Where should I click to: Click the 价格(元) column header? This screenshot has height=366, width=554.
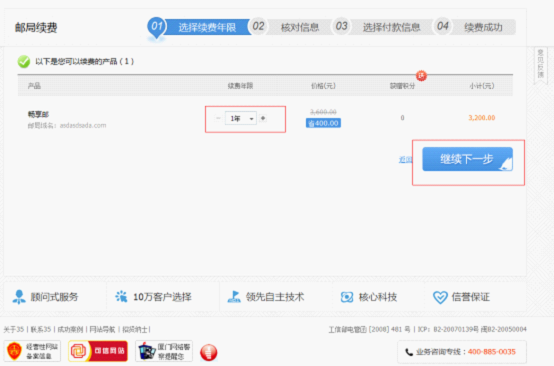pyautogui.click(x=323, y=85)
